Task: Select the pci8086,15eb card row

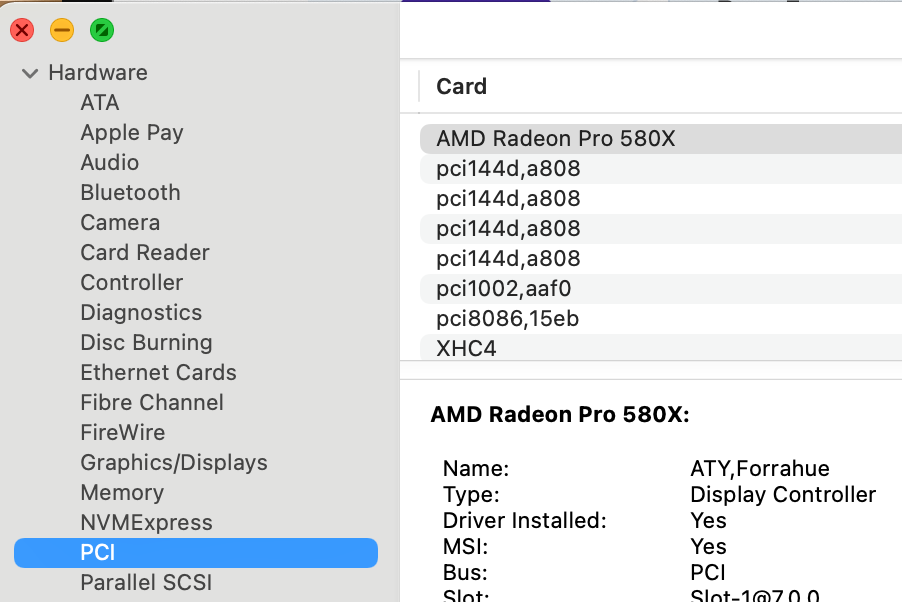Action: click(507, 319)
